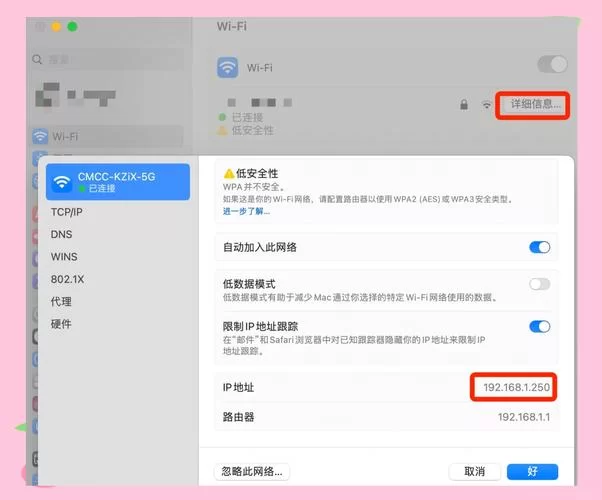Enable 低数据模式 switch
Screen dimensions: 602x500
click(539, 284)
